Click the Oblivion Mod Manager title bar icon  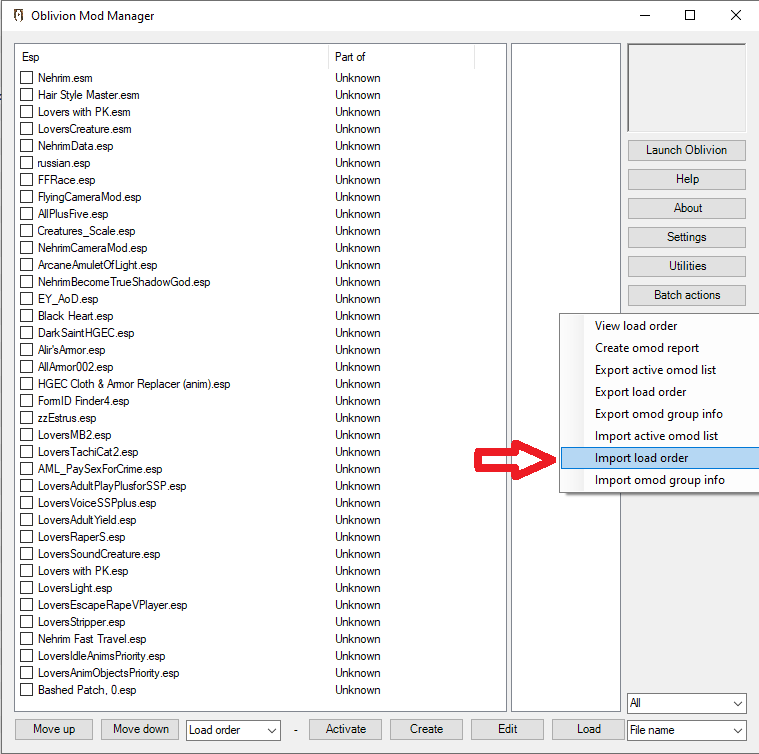pyautogui.click(x=18, y=16)
